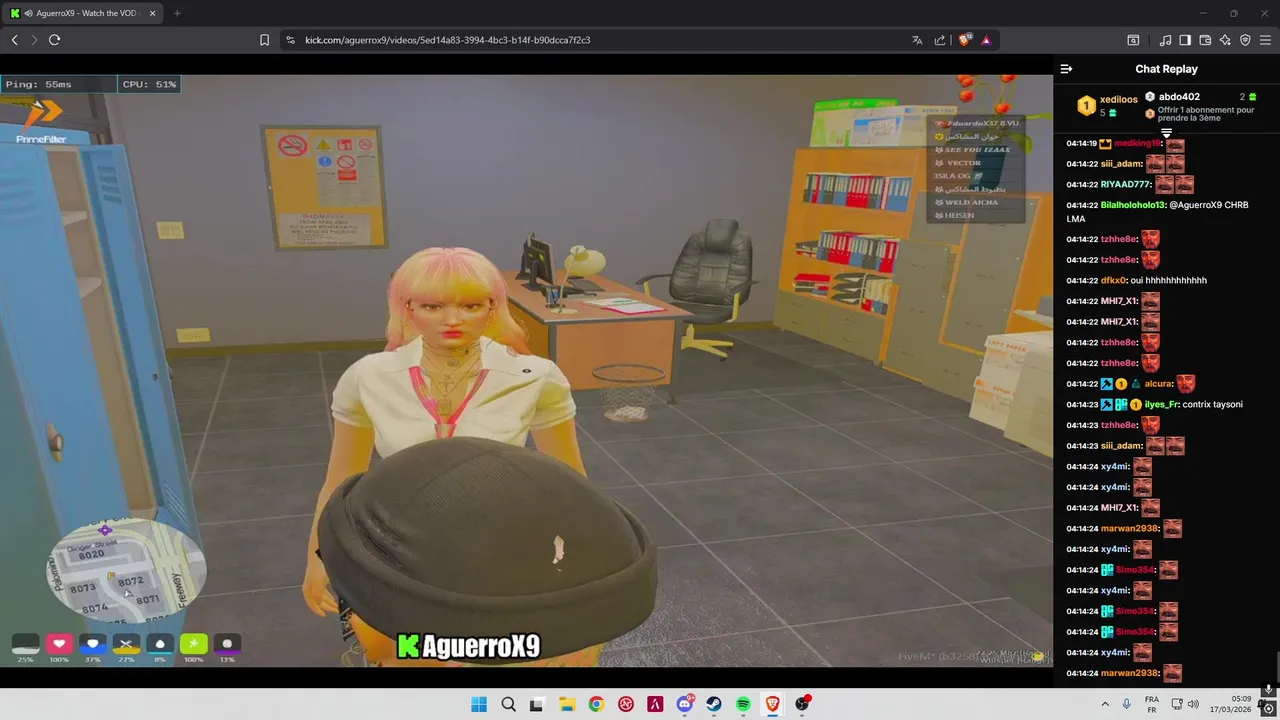This screenshot has width=1280, height=720.
Task: Click the '@AguerroX9 CHRB LMA' chat message
Action: [x=1155, y=212]
